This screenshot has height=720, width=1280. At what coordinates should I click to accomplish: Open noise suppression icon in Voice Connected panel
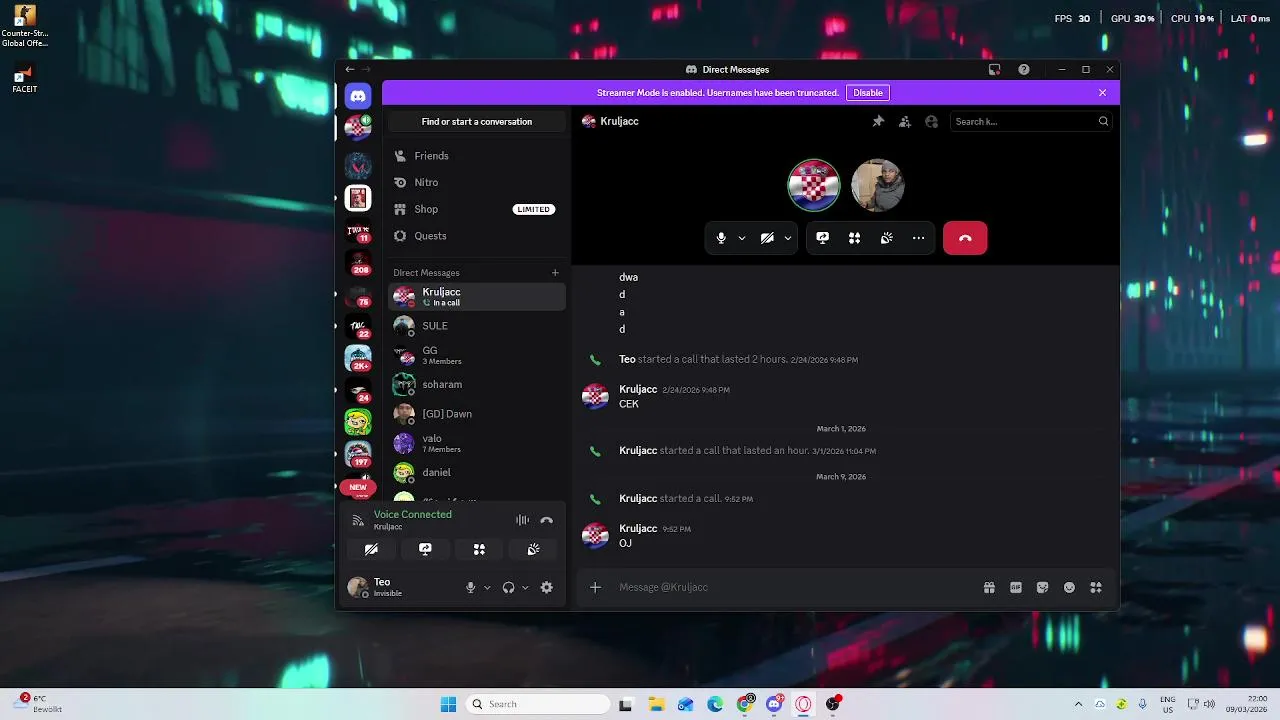point(522,520)
